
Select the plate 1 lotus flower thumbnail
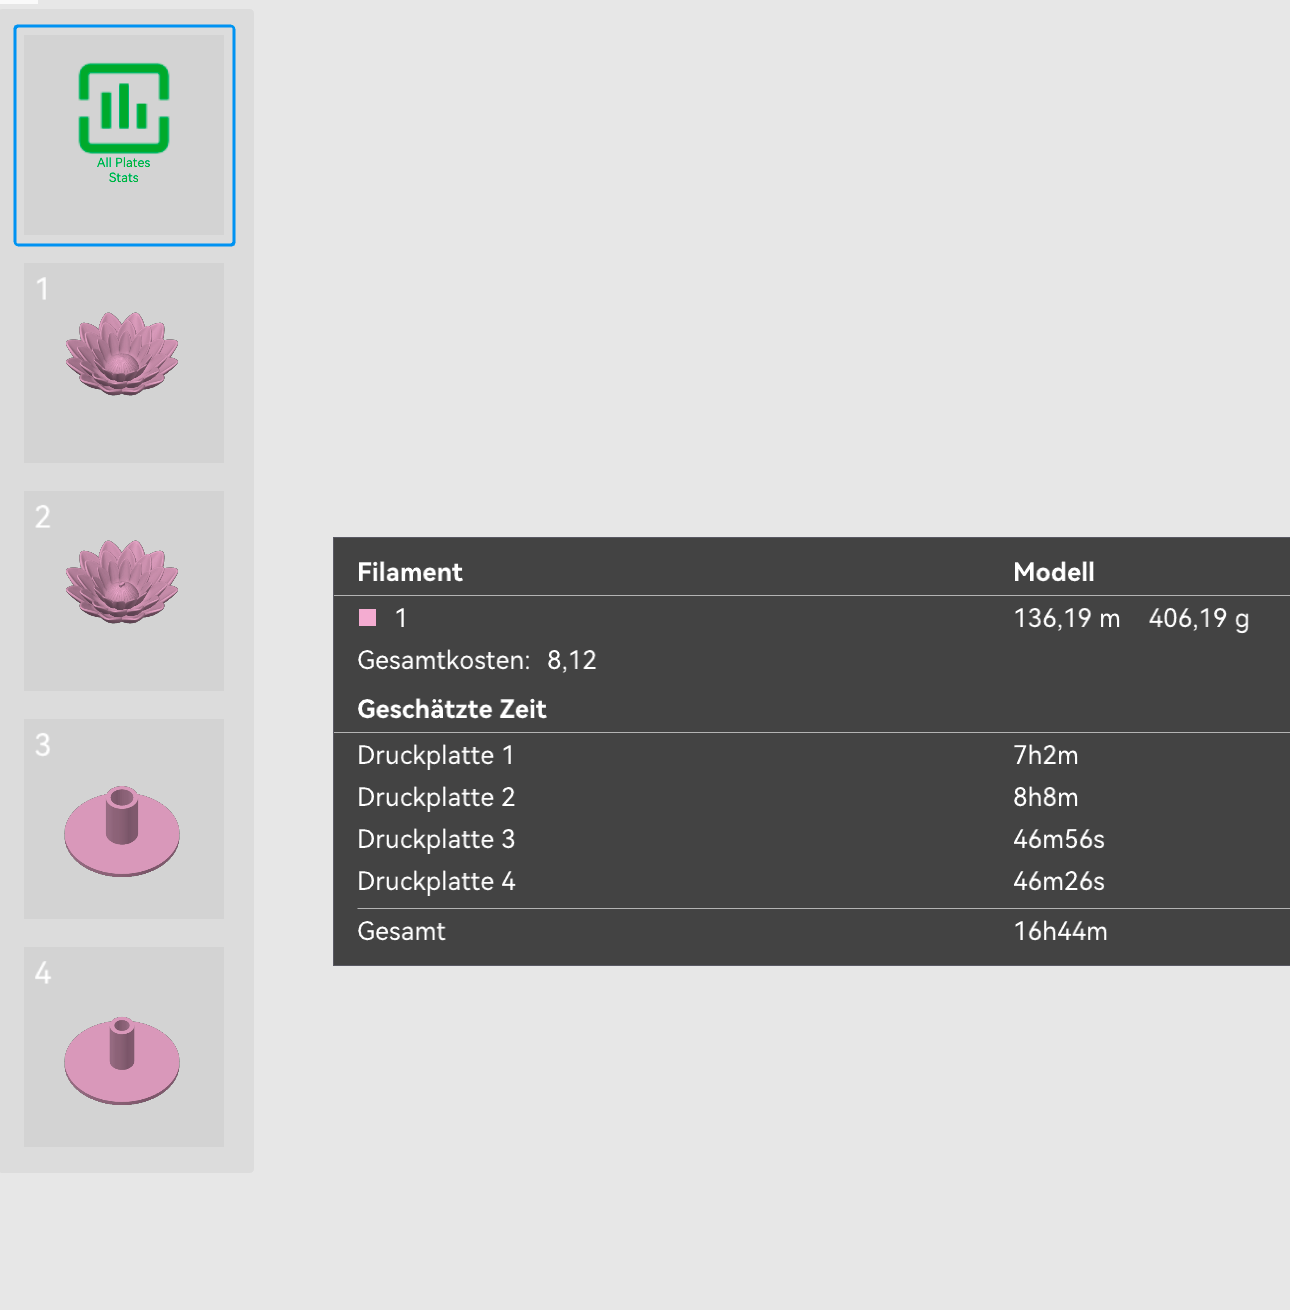[123, 362]
